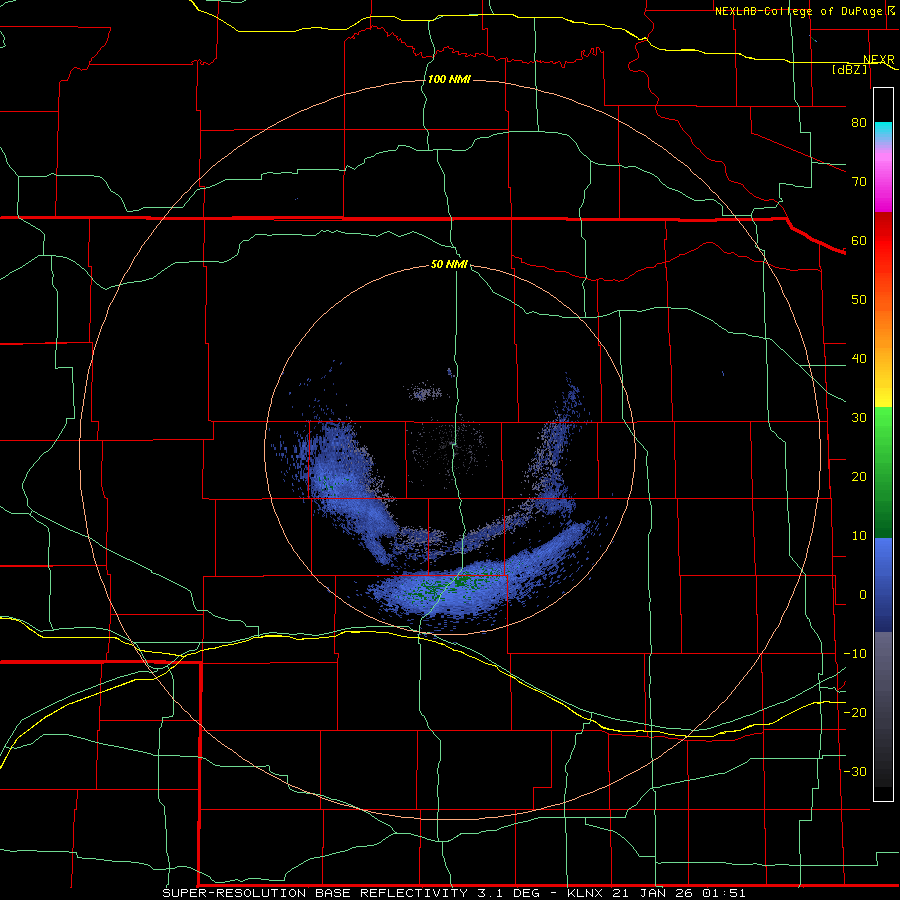Click the 80 value on the dBZ scale
This screenshot has height=900, width=900.
point(859,122)
